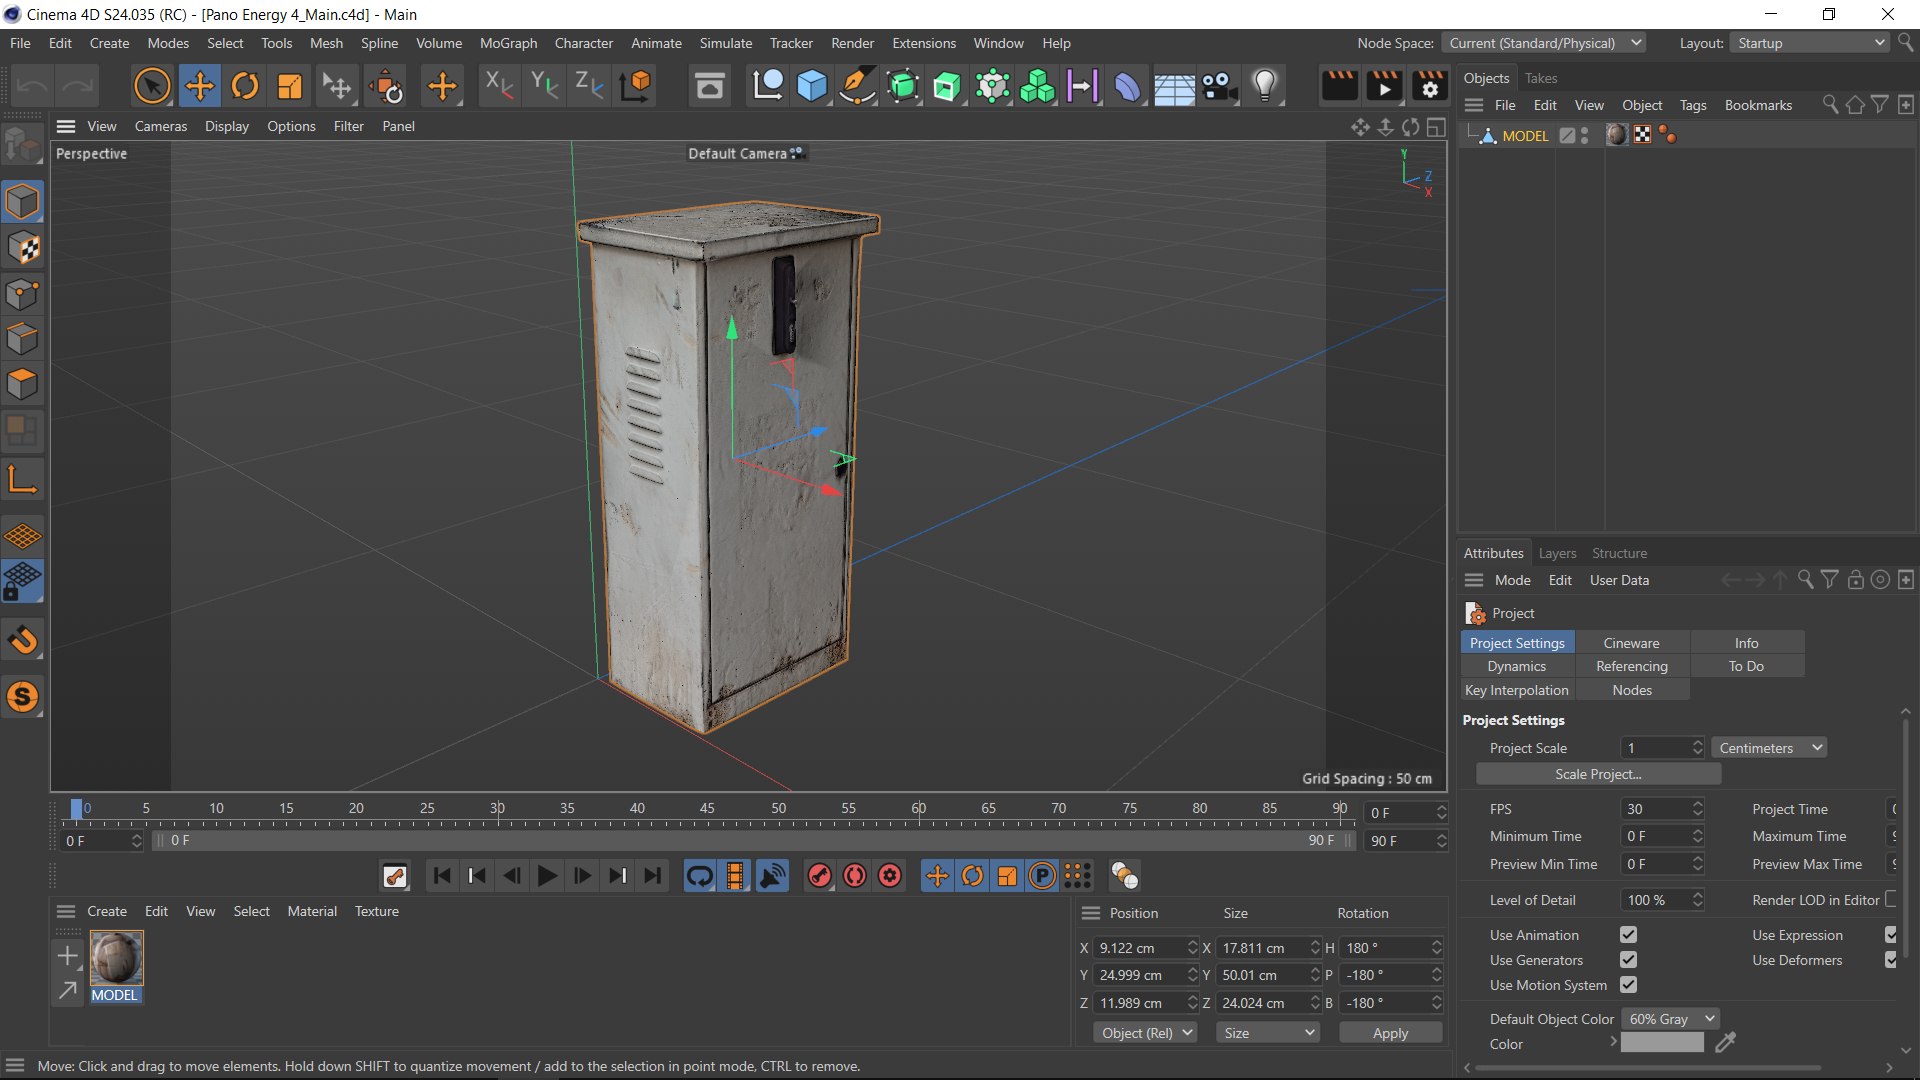Add a Camera object
Viewport: 1920px width, 1080px height.
coord(1219,86)
